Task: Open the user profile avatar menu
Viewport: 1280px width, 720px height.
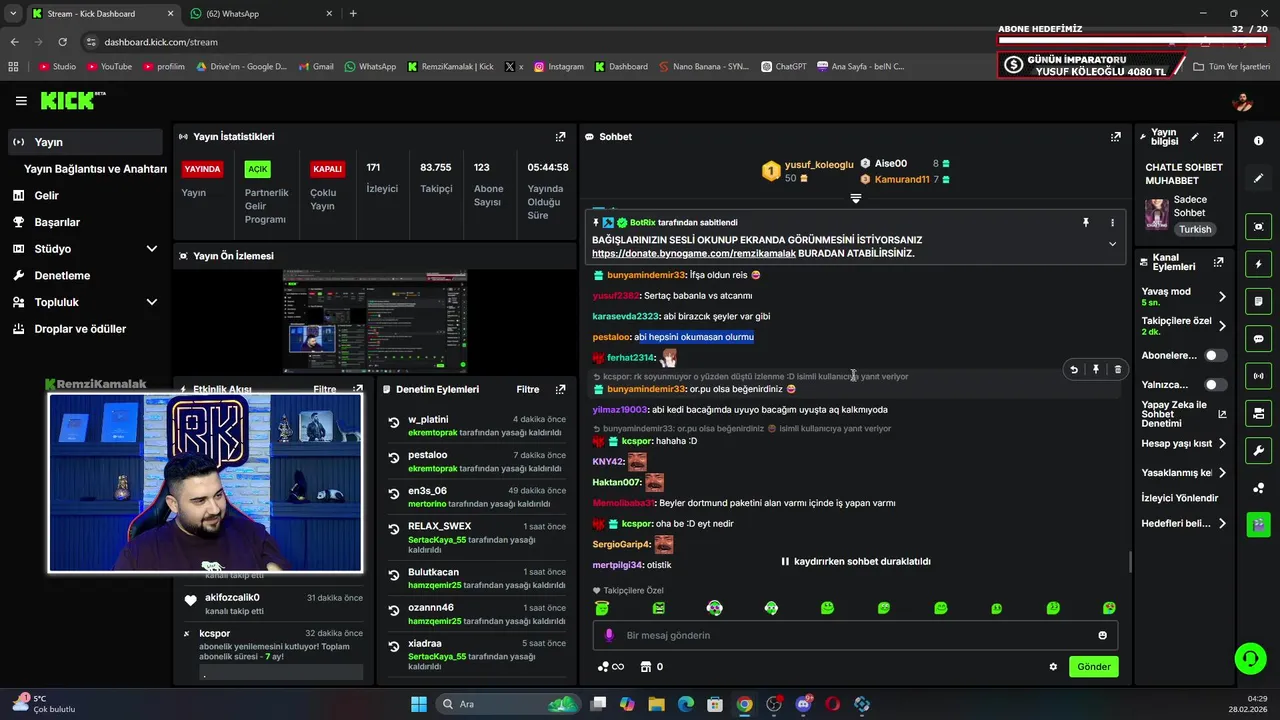Action: [1242, 101]
